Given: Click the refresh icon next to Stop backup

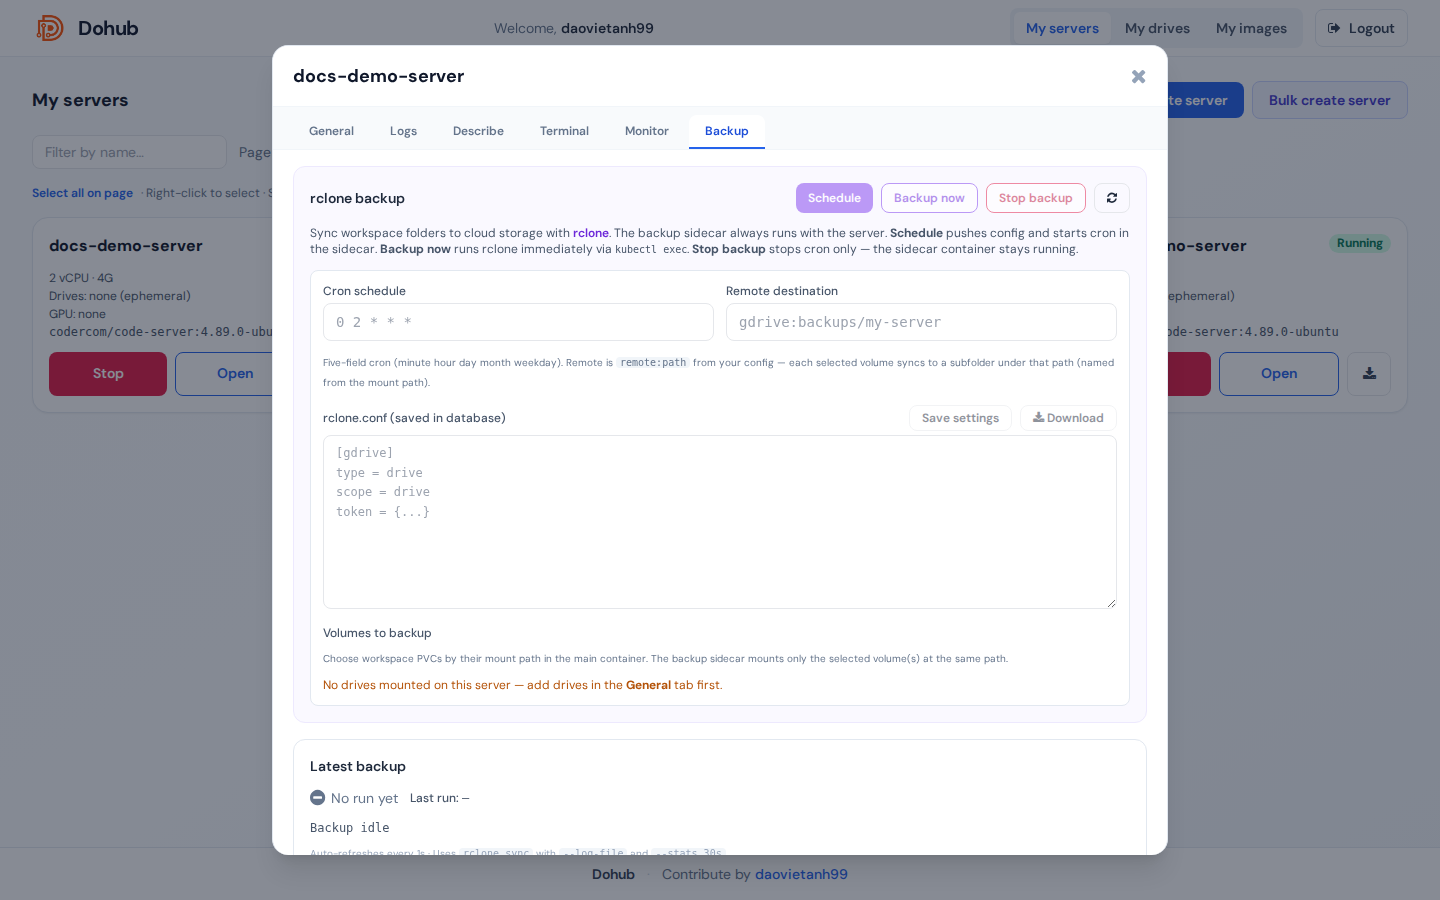Looking at the screenshot, I should click(x=1112, y=198).
